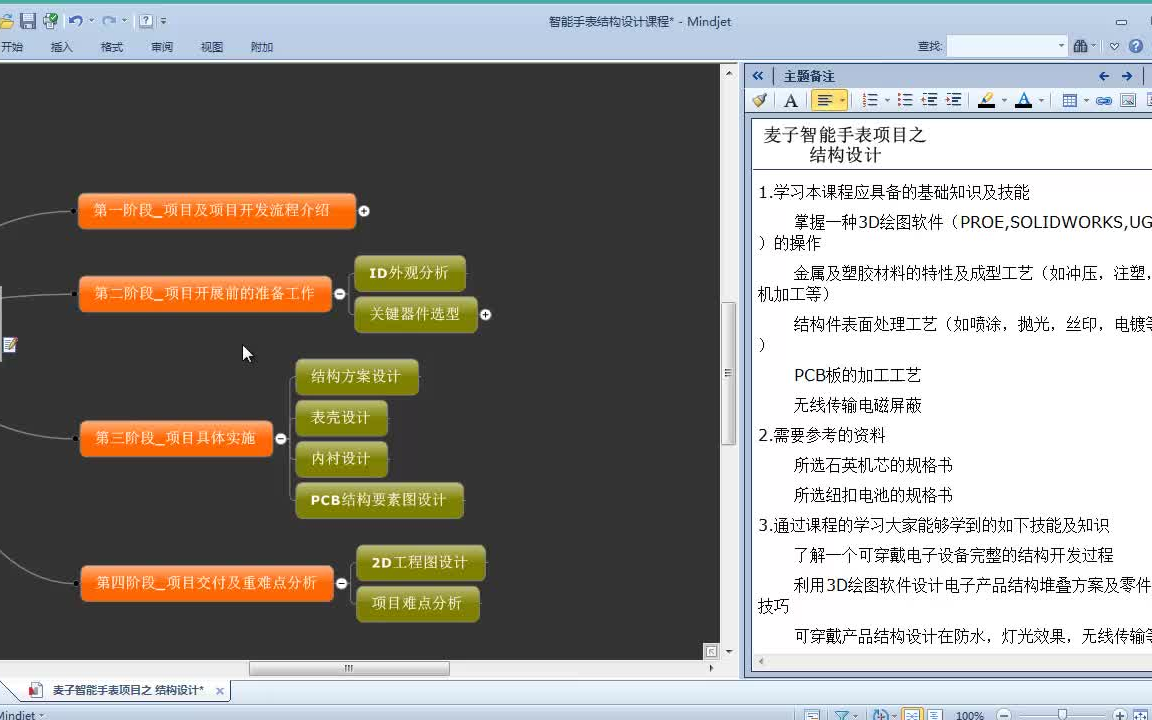Viewport: 1152px width, 720px height.
Task: Switch to the 视图 ribbon tab
Action: 211,46
